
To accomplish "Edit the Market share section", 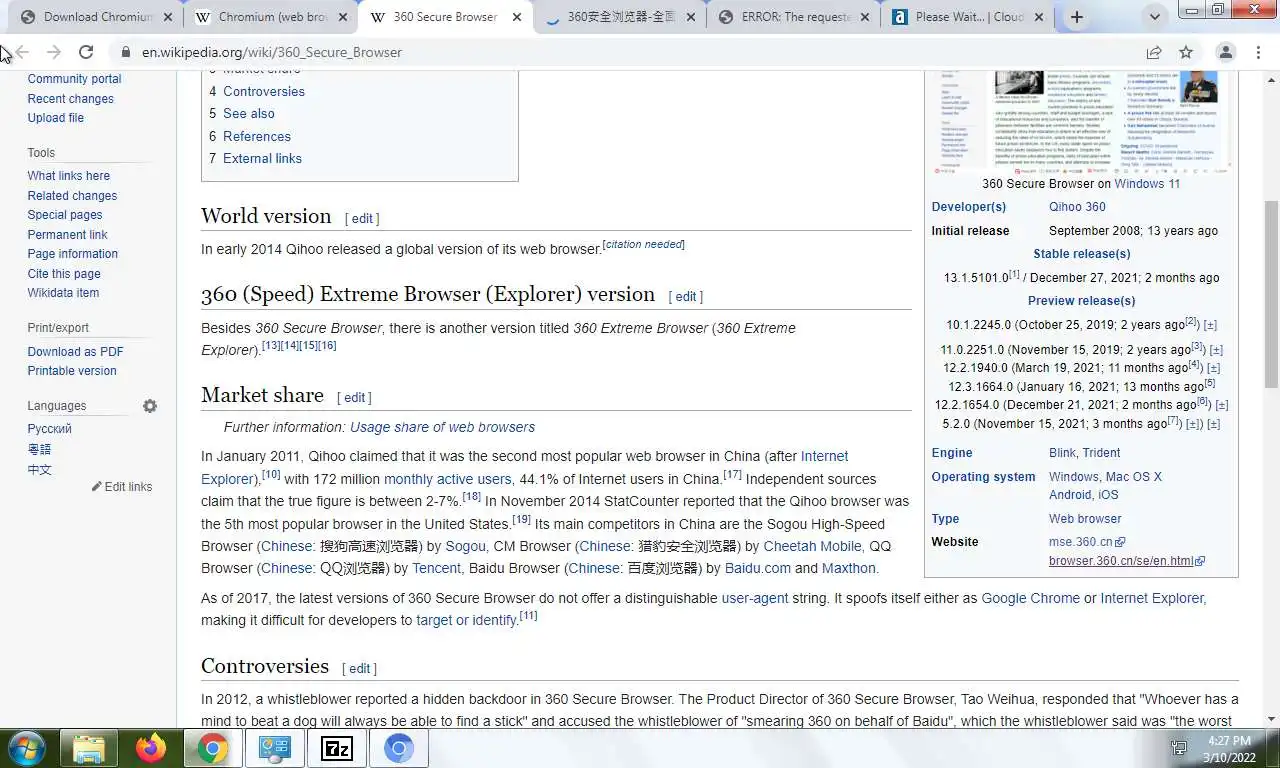I will coord(354,397).
